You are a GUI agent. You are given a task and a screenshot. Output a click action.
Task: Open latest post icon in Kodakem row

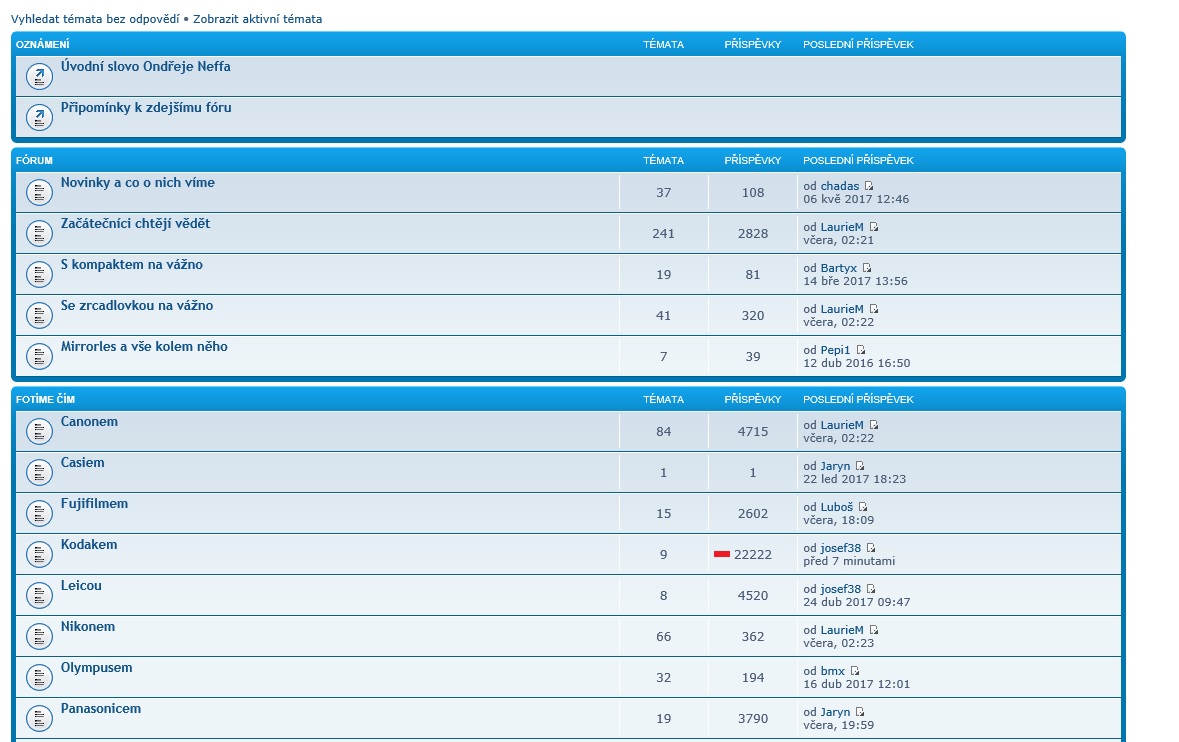871,548
